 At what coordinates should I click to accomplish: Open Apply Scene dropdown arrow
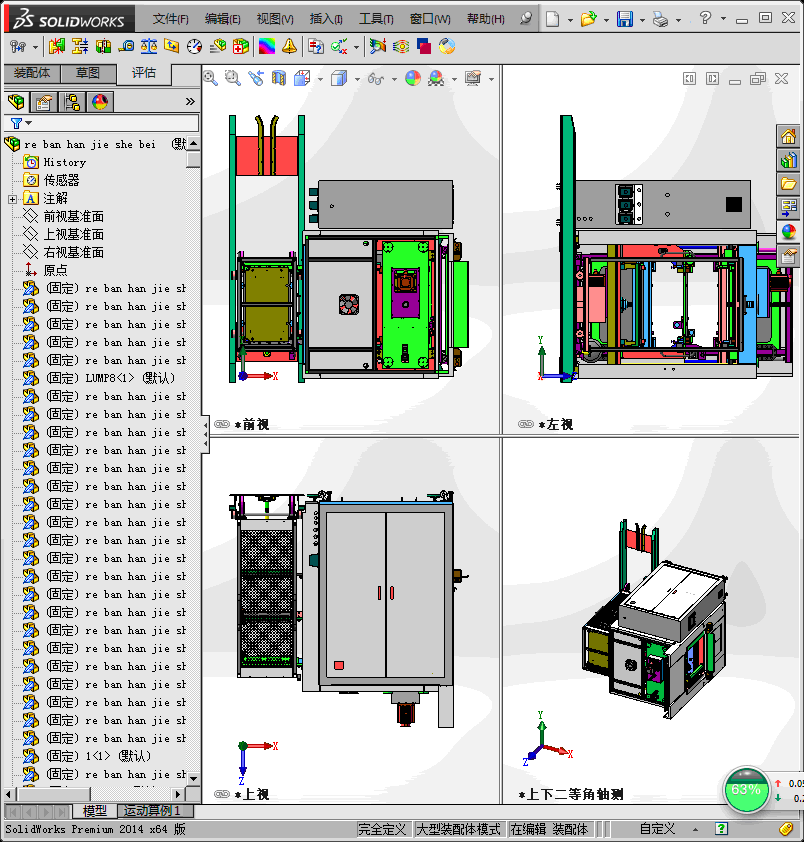(x=454, y=79)
